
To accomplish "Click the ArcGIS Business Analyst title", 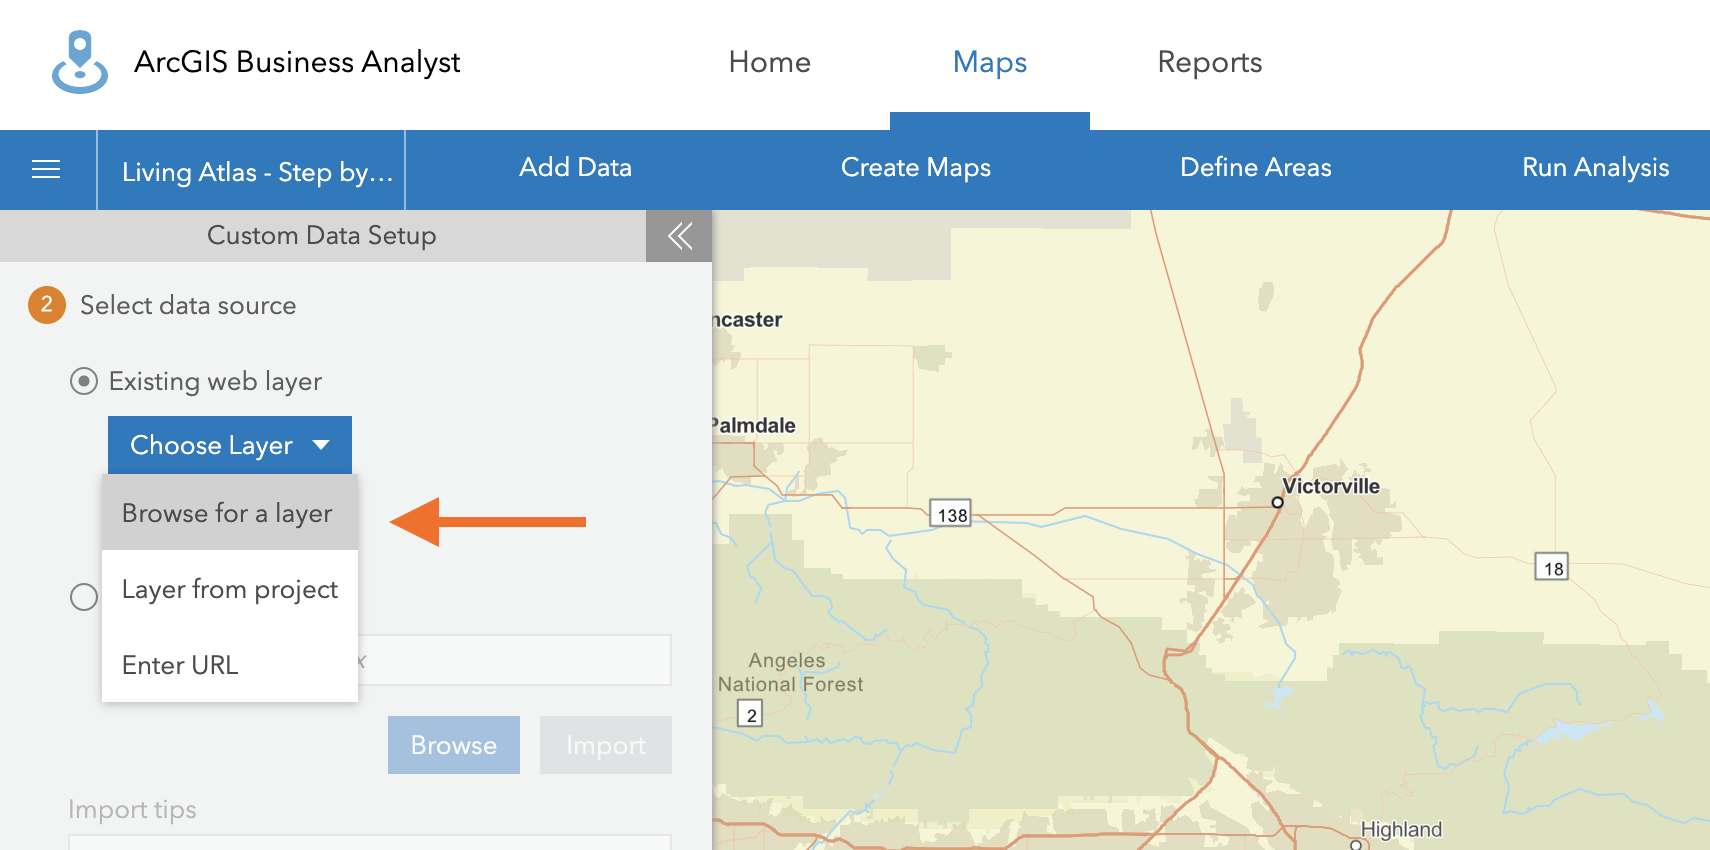I will coord(297,62).
